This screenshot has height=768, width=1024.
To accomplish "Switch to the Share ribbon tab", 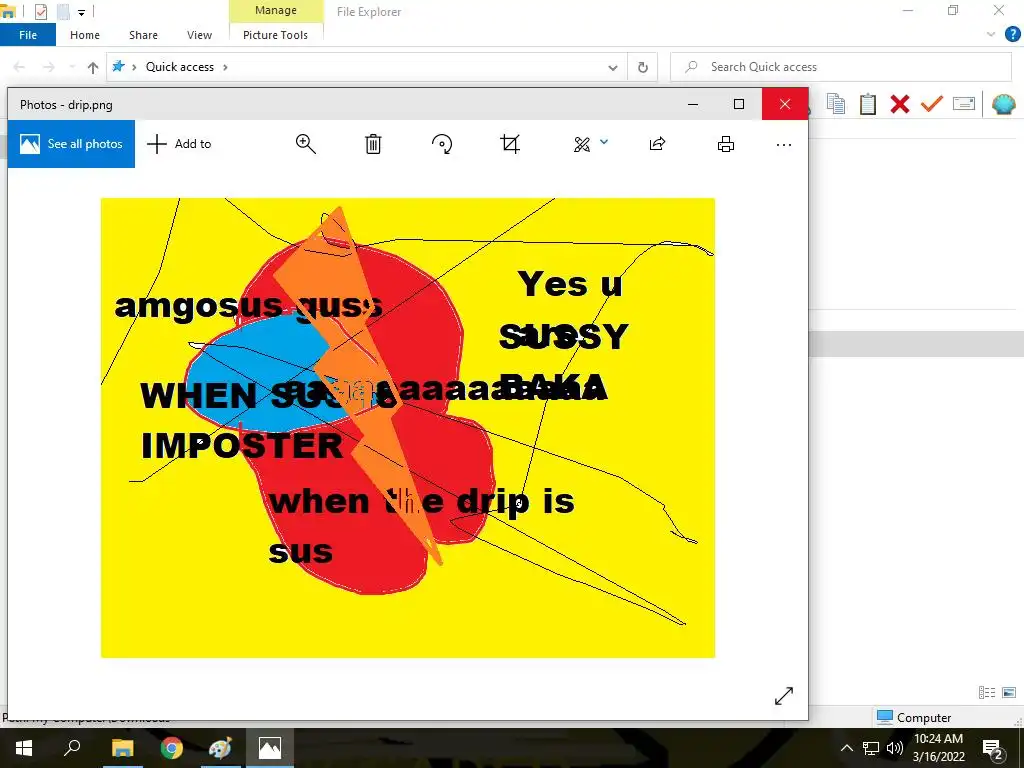I will coord(143,35).
